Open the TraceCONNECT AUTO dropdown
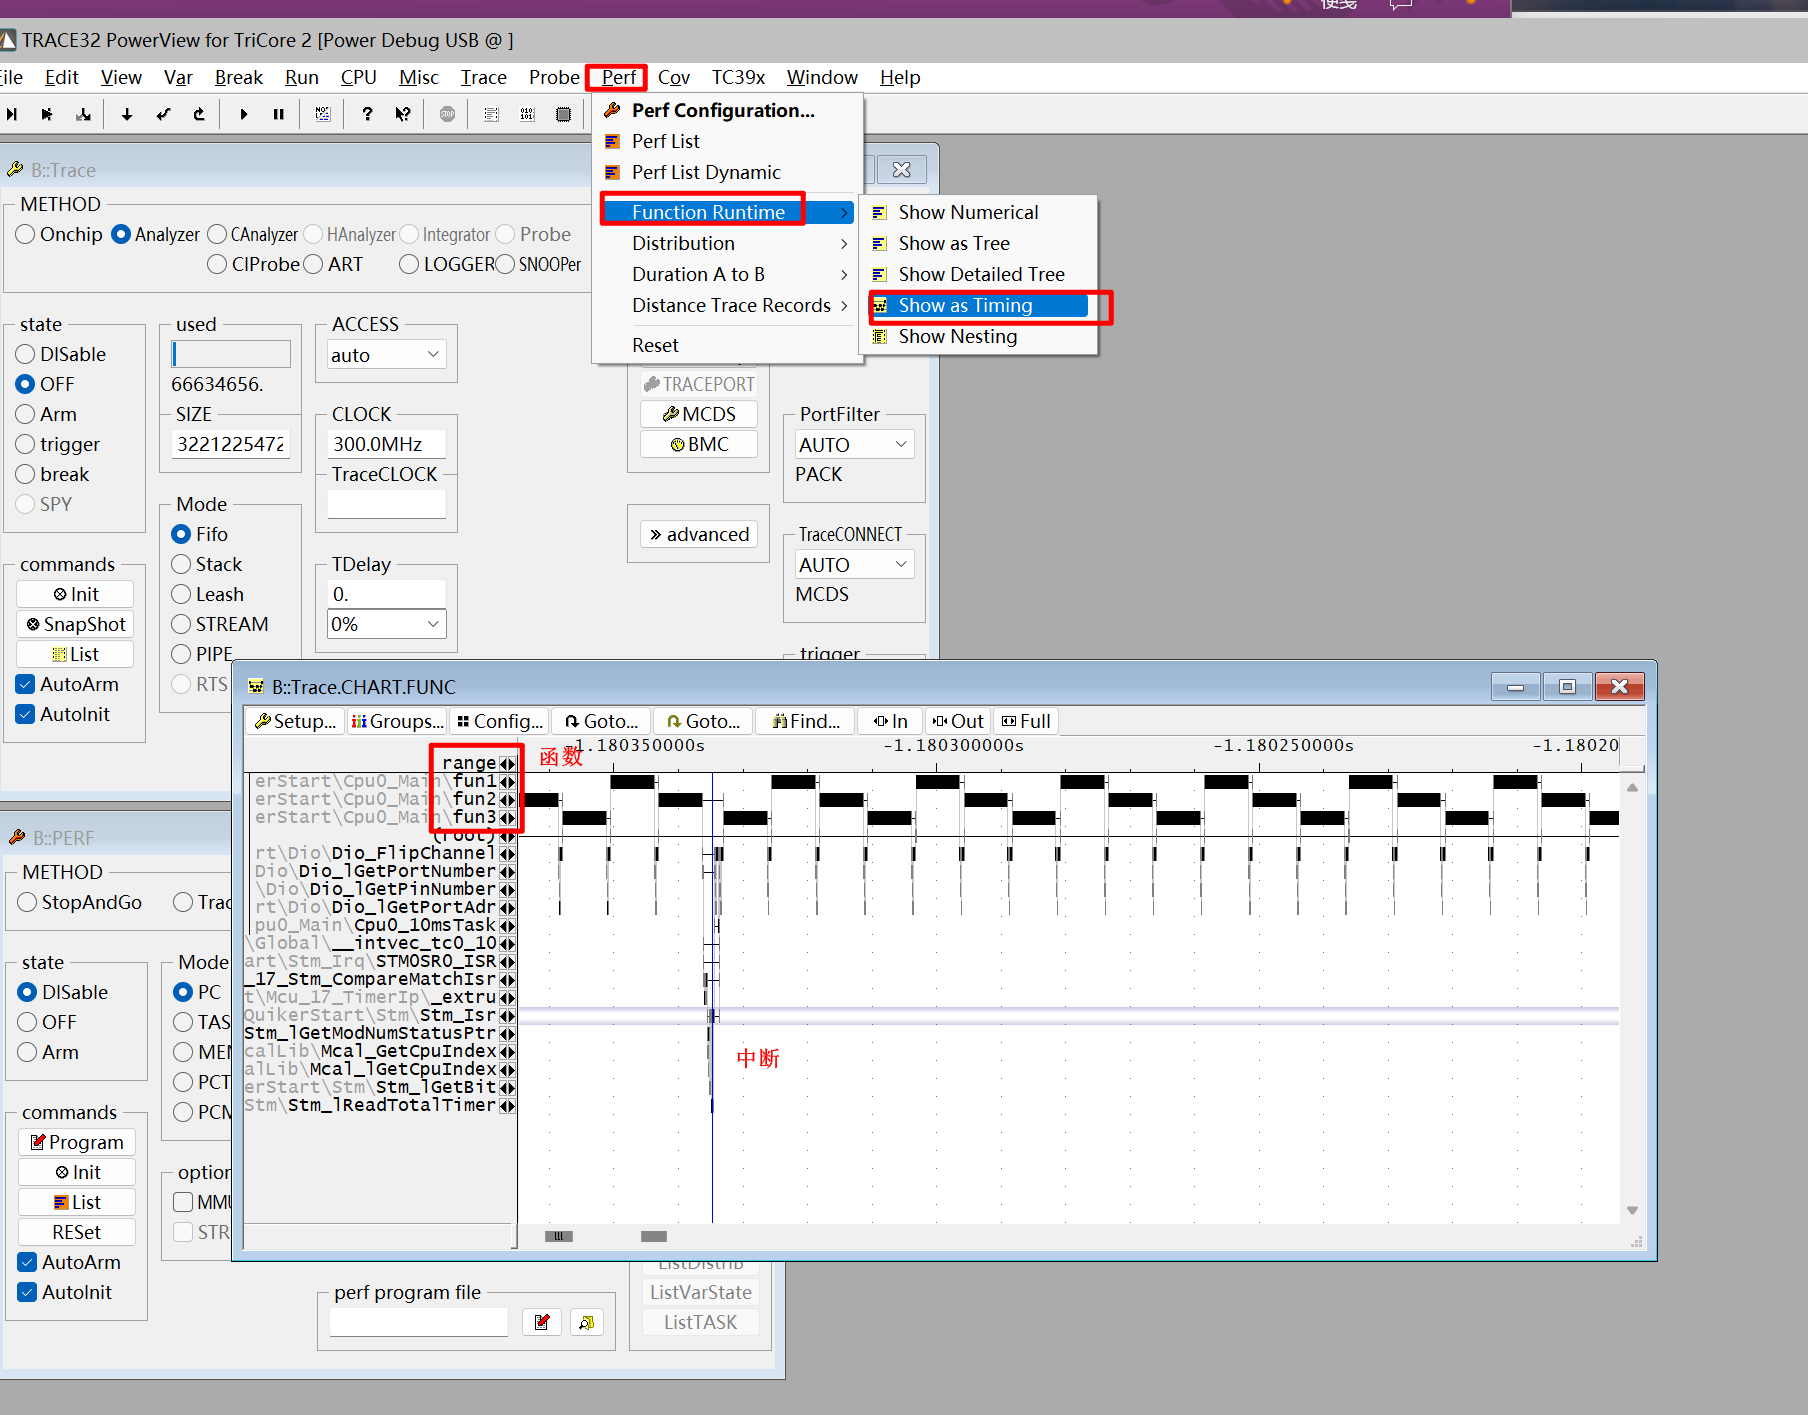This screenshot has height=1415, width=1808. point(854,564)
